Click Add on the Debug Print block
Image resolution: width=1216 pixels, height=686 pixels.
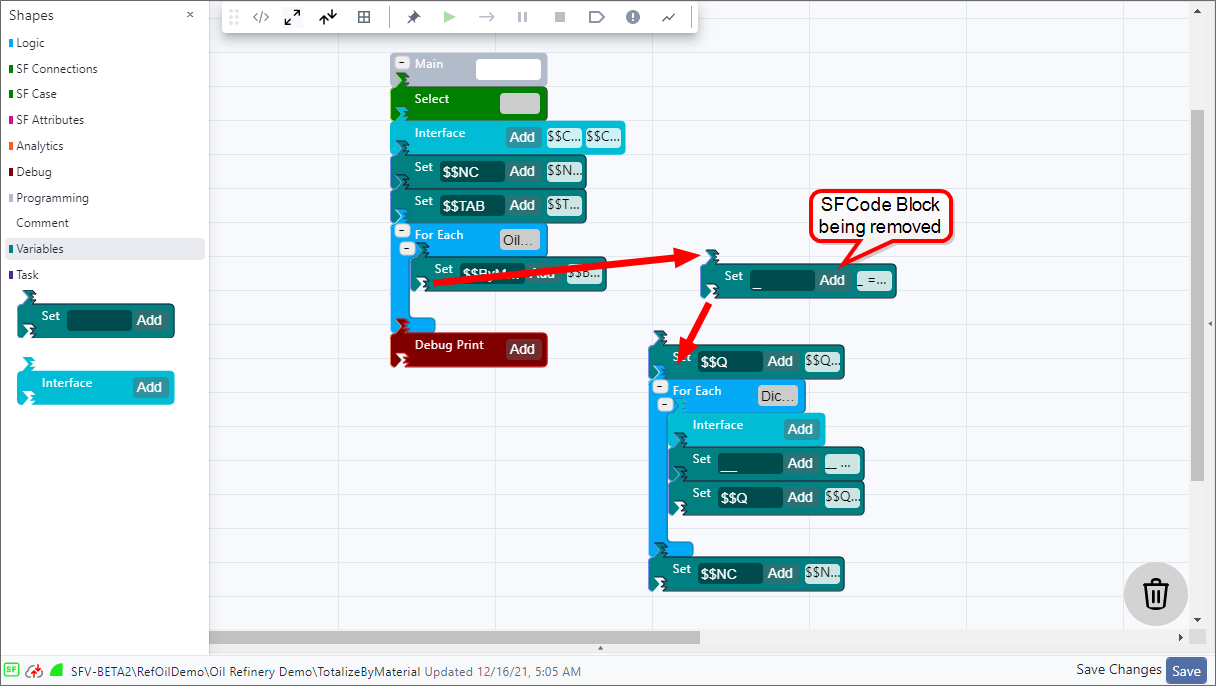pos(522,349)
